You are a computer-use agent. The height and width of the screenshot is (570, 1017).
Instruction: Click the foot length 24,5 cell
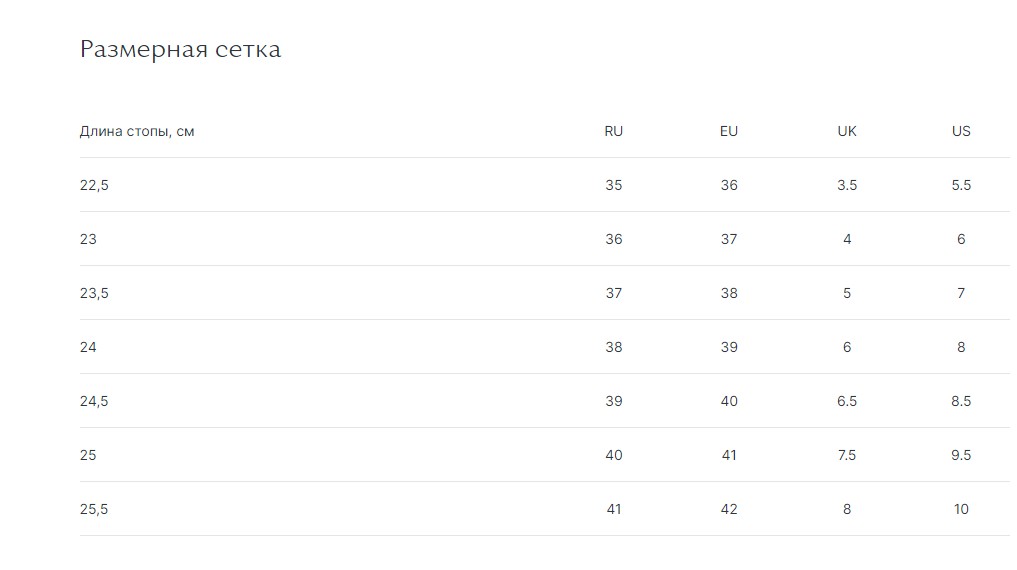pos(94,401)
